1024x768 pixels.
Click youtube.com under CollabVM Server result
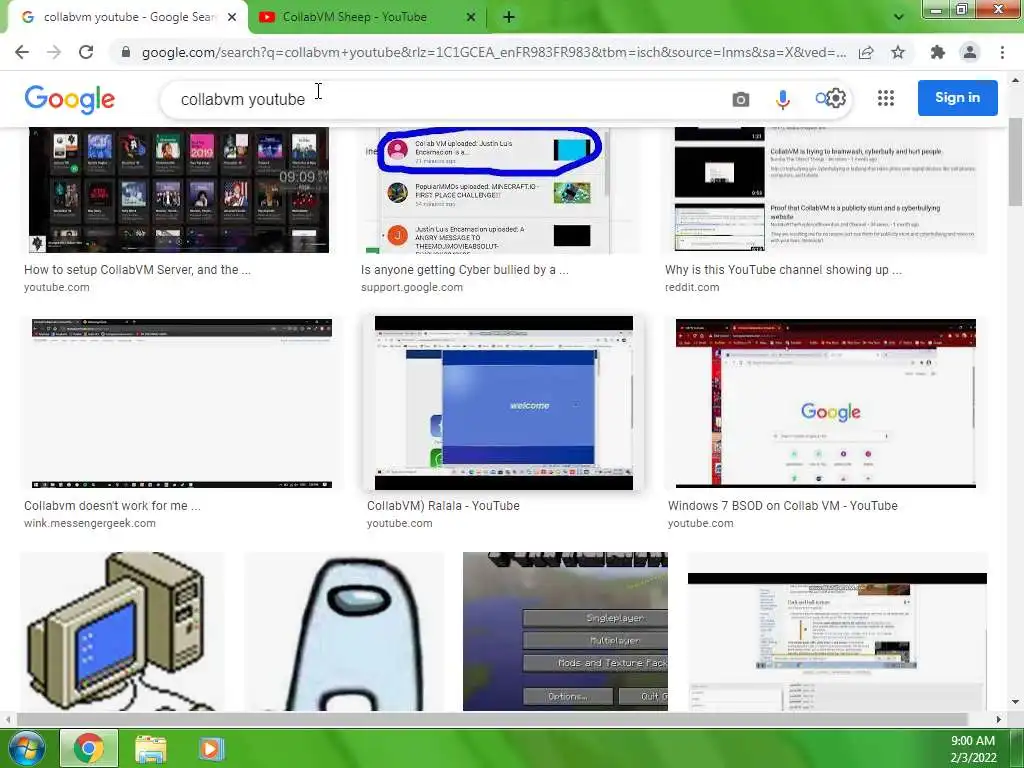click(57, 287)
